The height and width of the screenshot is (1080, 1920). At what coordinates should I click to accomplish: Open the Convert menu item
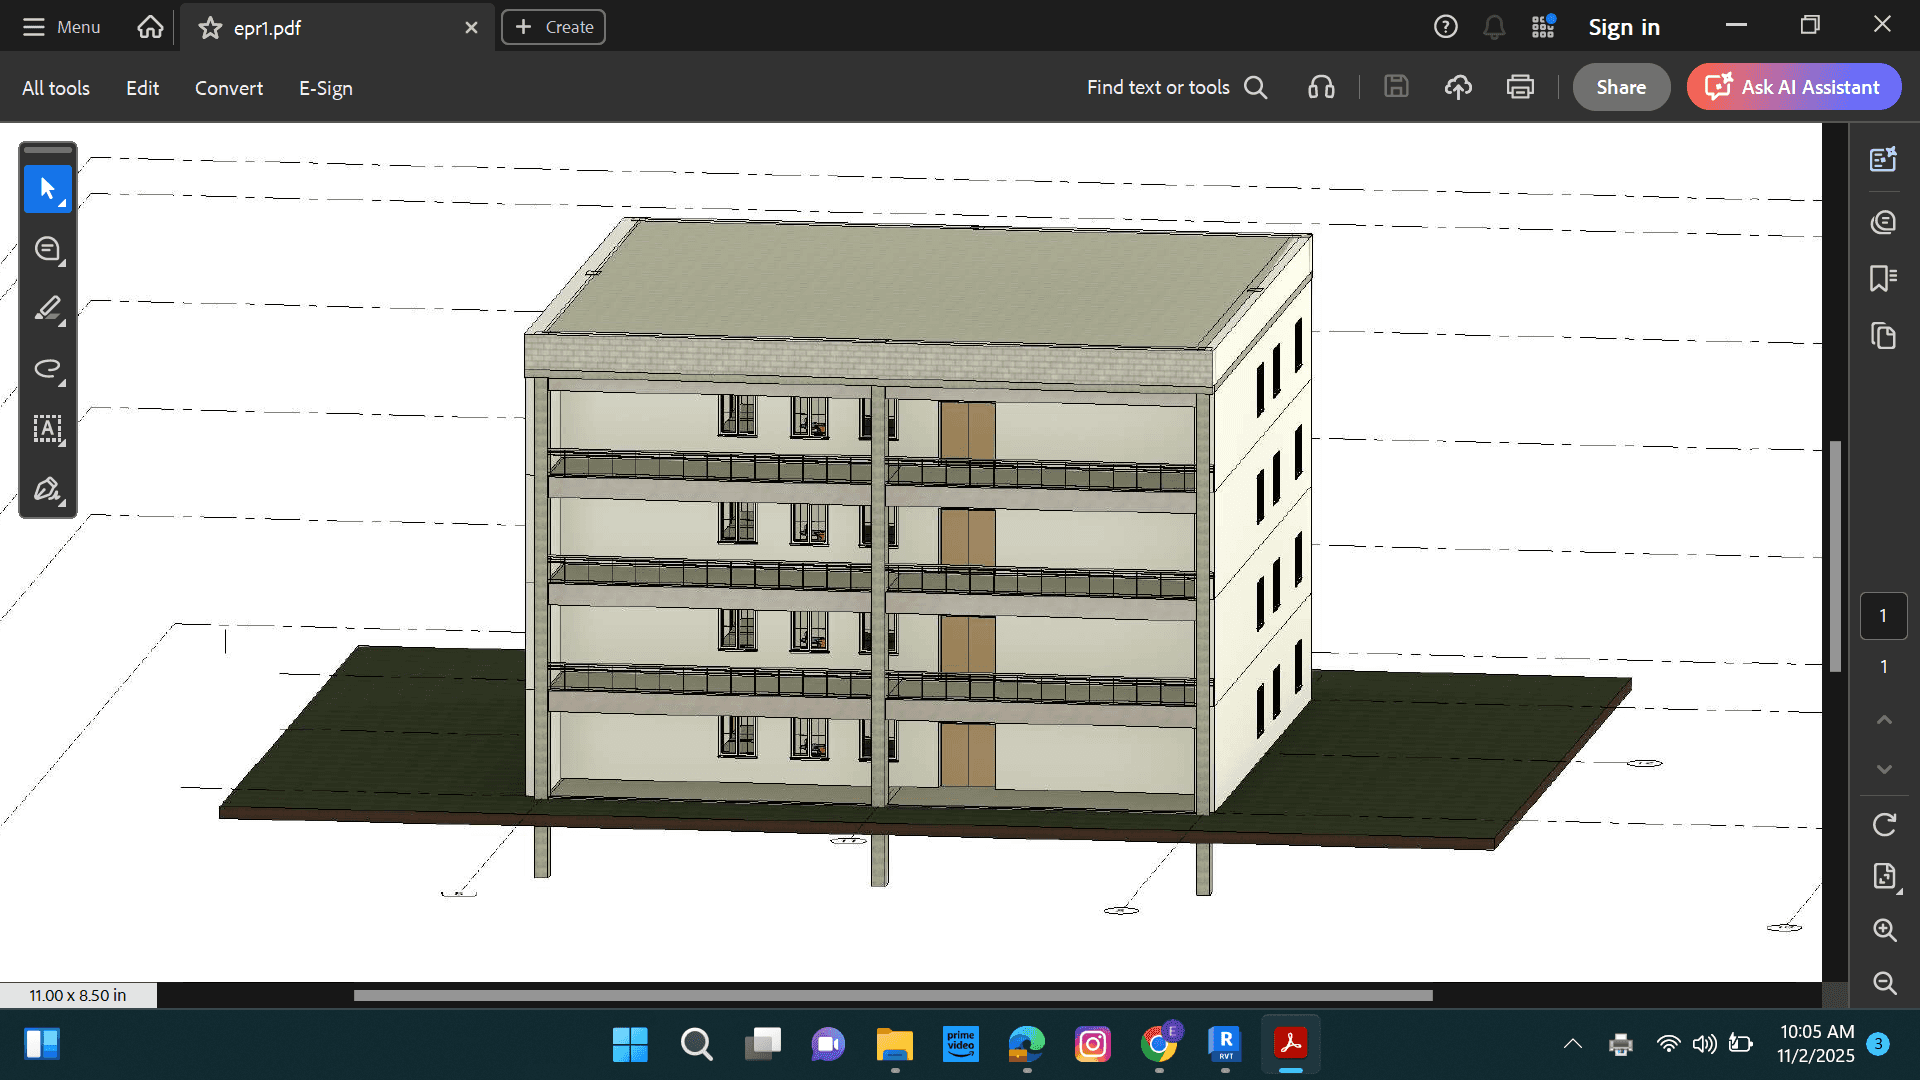[x=229, y=88]
